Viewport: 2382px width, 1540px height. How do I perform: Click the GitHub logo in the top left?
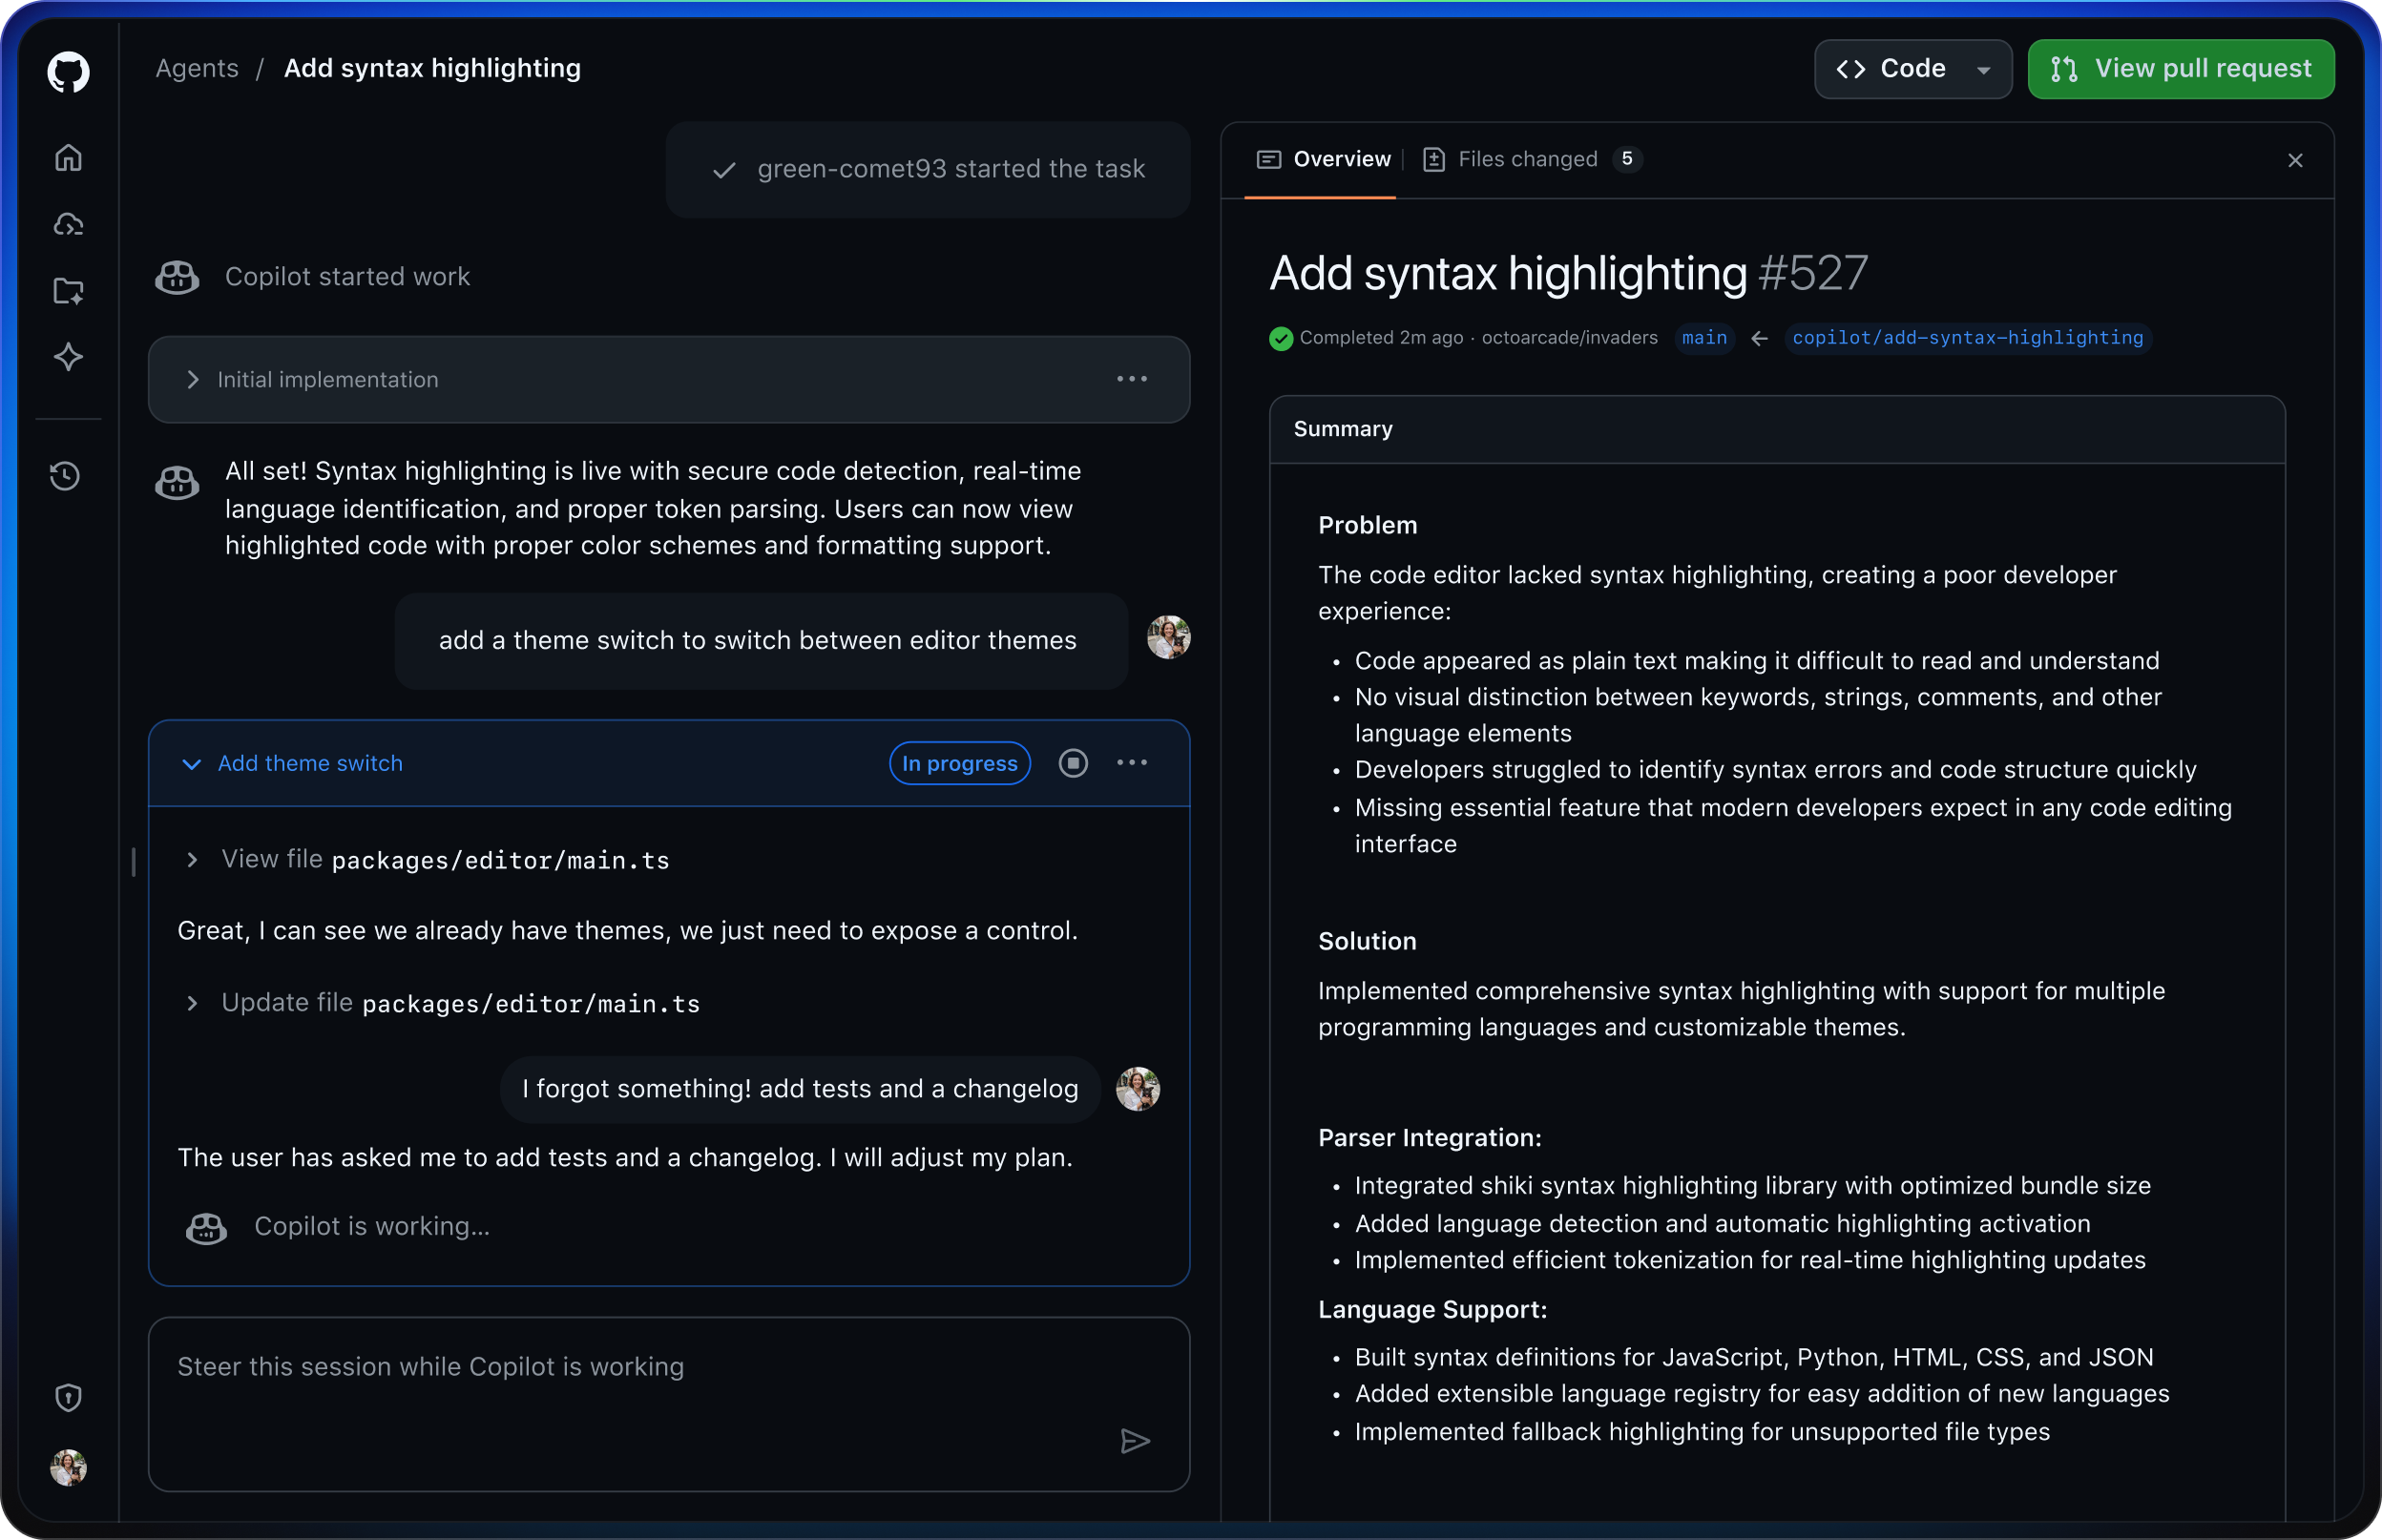pyautogui.click(x=68, y=71)
